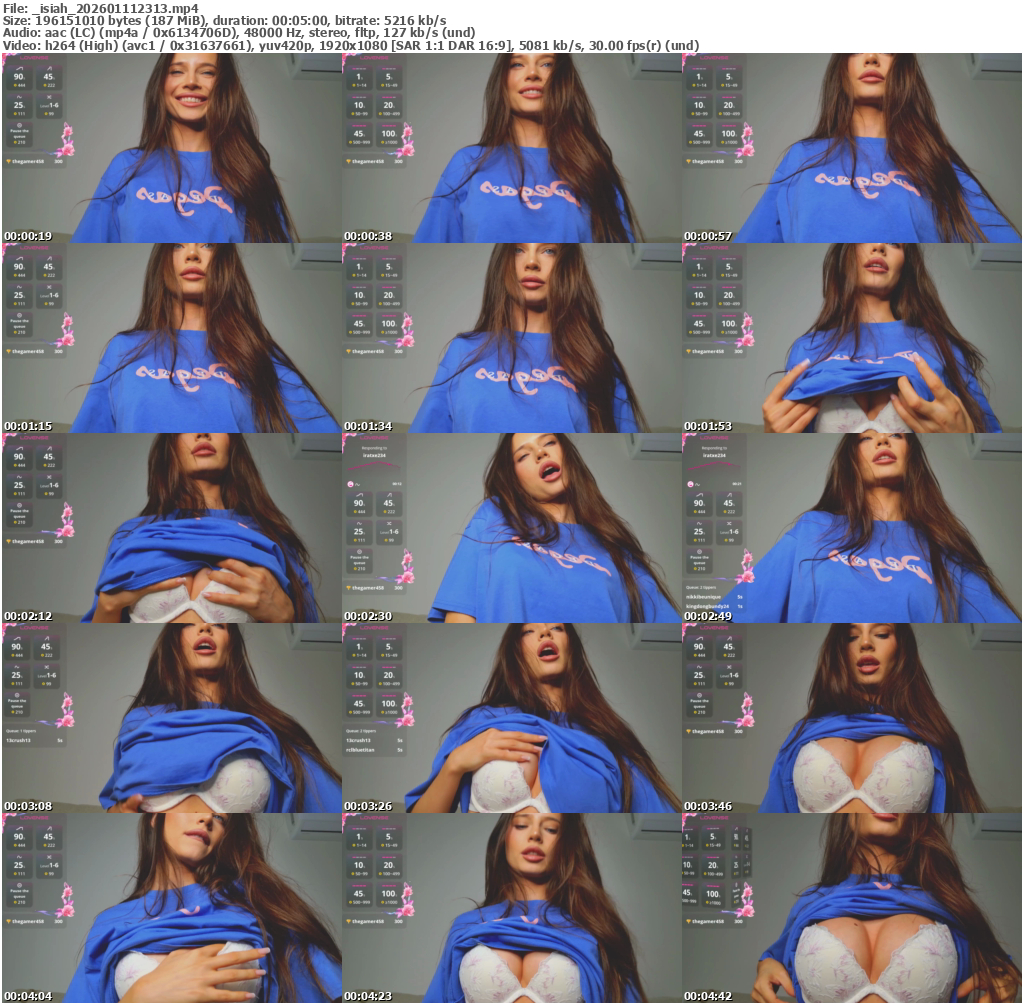Click the last frame at 00:04:42
This screenshot has height=1003, width=1024.
coord(851,908)
